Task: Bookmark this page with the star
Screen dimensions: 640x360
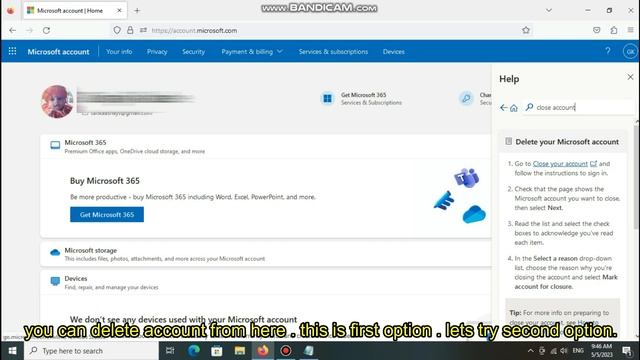Action: [x=526, y=30]
